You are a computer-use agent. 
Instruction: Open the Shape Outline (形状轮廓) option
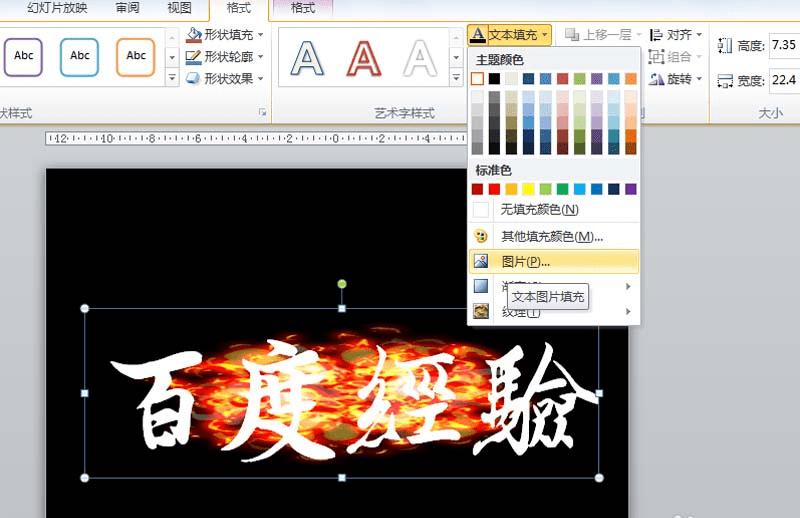tap(220, 57)
